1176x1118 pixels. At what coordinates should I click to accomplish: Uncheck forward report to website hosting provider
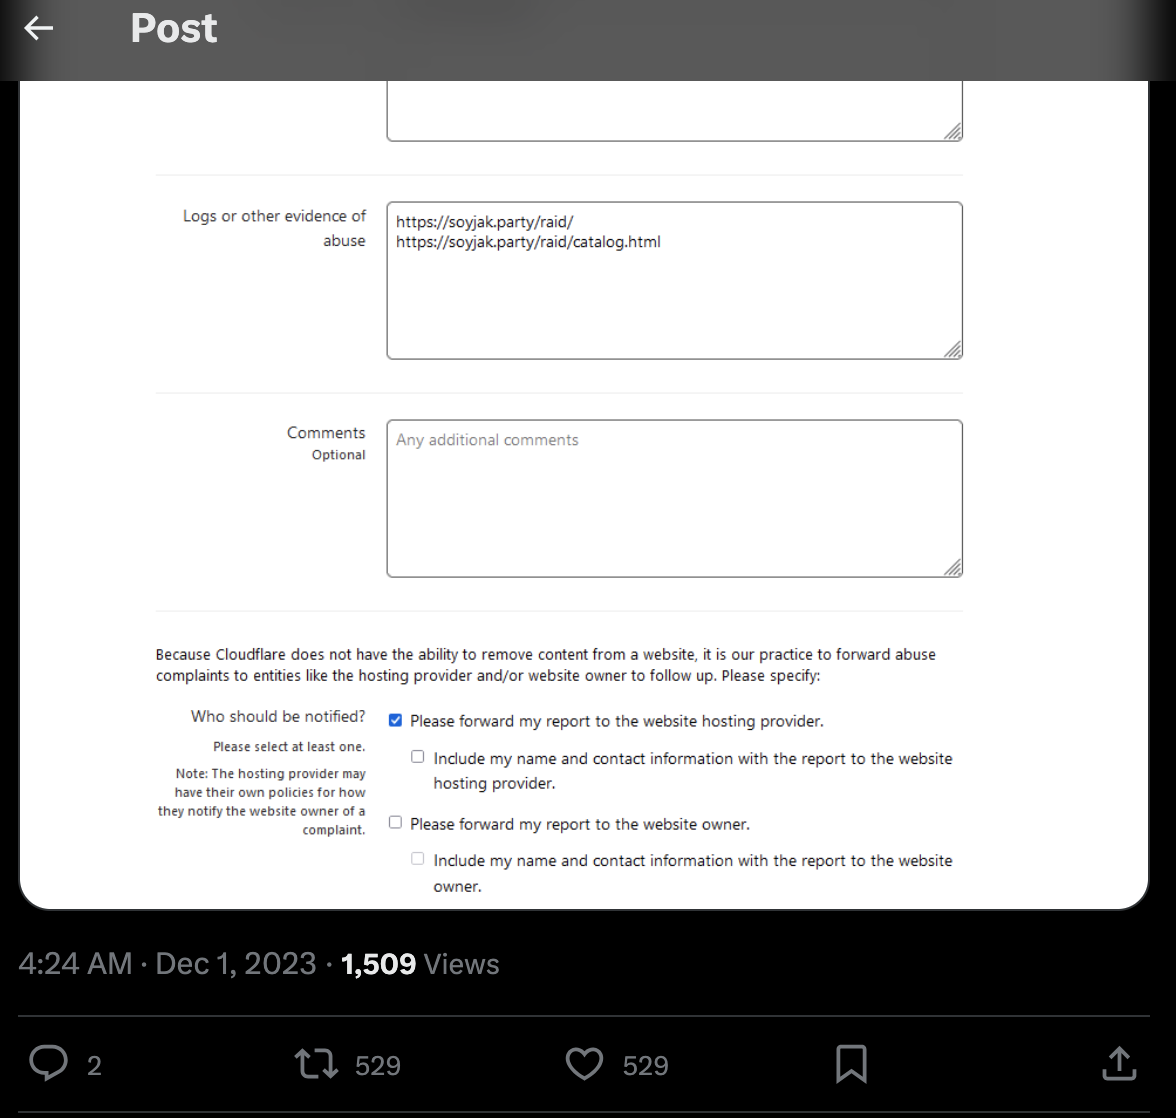[x=396, y=720]
